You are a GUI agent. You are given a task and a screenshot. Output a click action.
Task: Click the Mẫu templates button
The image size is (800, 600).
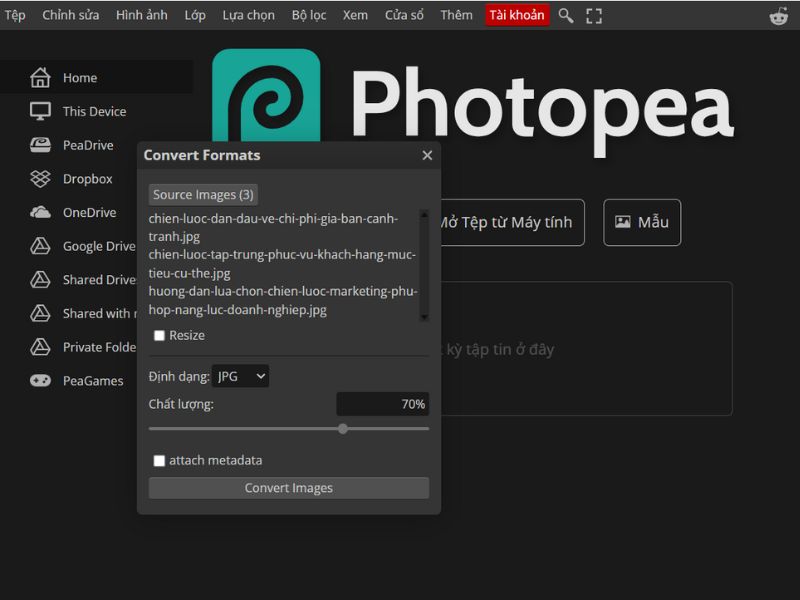tap(642, 222)
